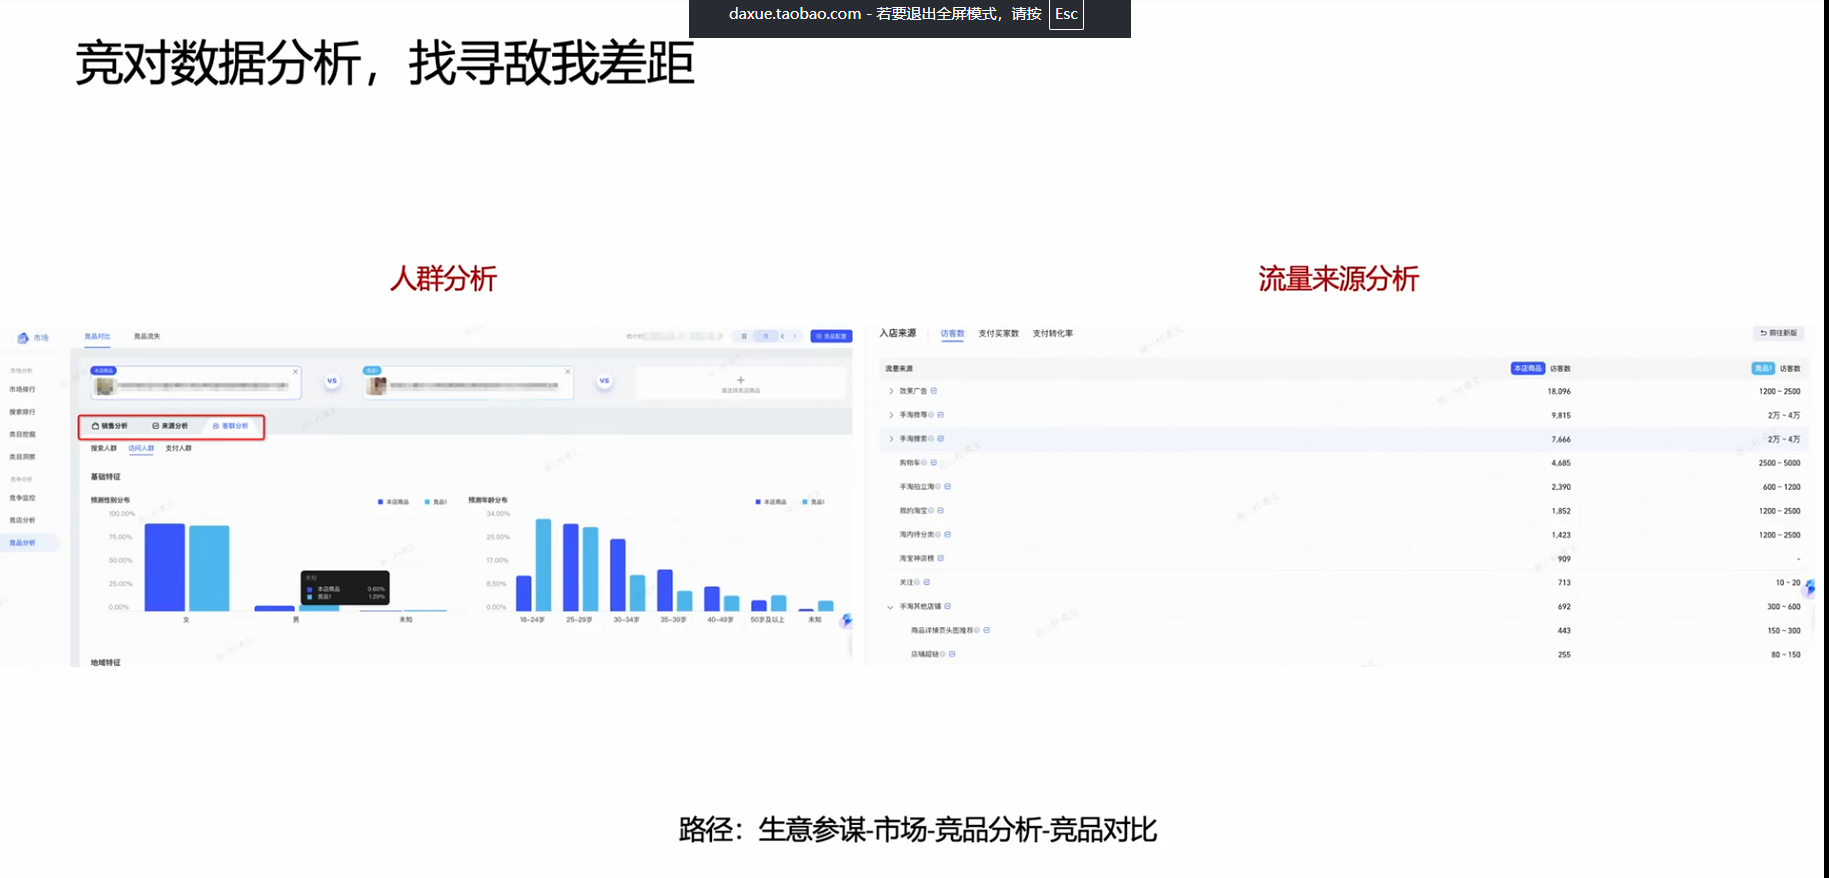This screenshot has height=878, width=1829.
Task: Select the 支付人群 sub-tab
Action: (178, 448)
